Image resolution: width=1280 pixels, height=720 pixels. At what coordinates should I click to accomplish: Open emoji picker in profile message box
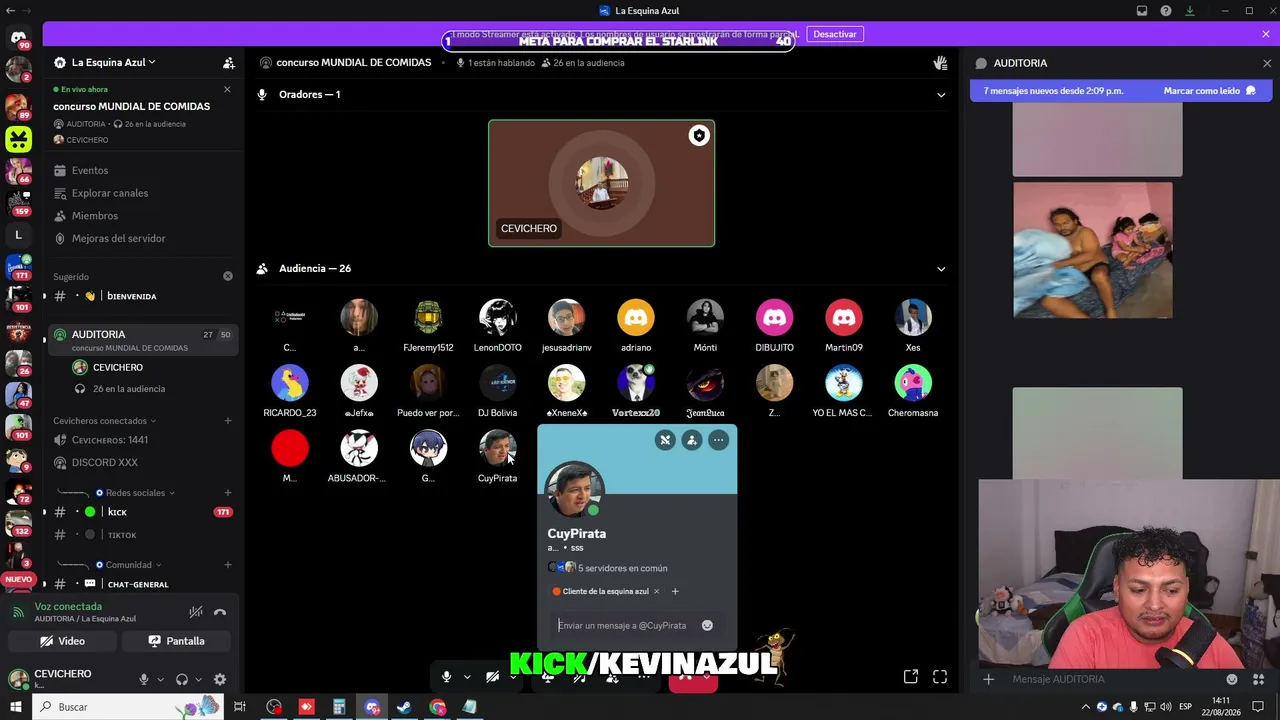[x=707, y=625]
